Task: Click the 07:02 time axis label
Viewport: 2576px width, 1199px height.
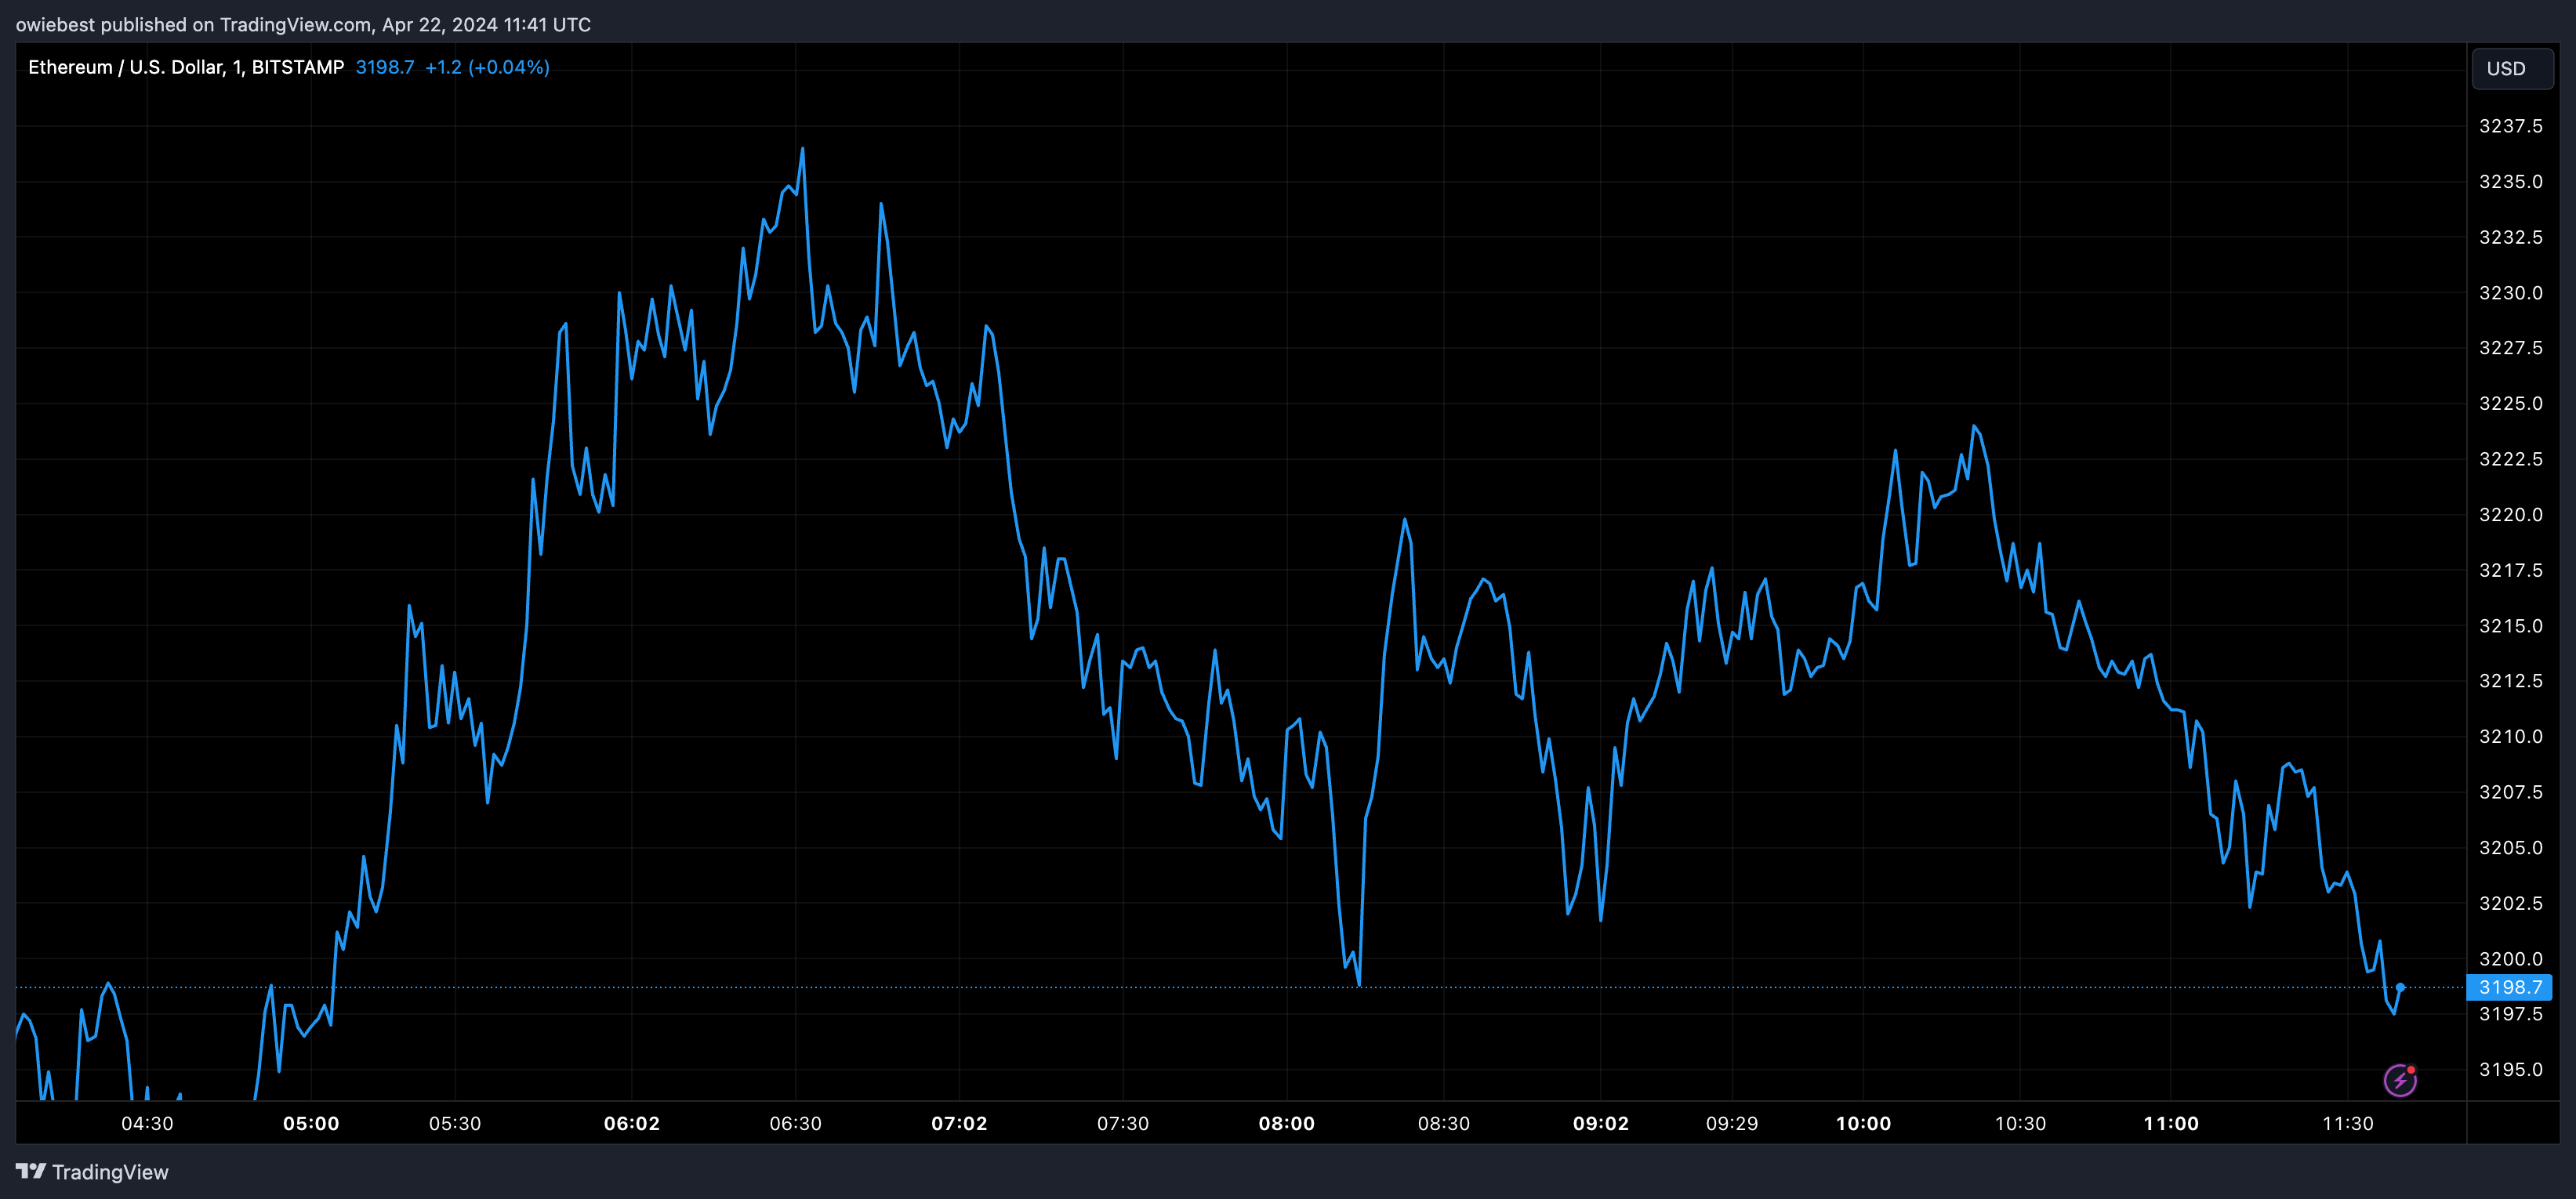Action: click(959, 1123)
